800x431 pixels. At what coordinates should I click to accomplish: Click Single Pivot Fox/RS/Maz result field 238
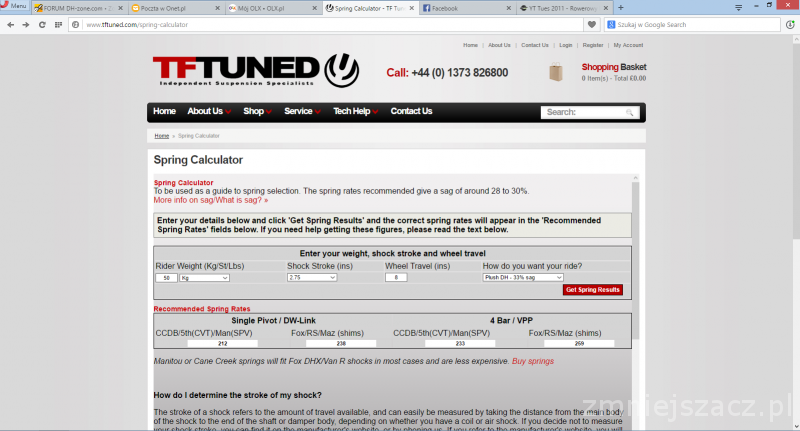[341, 344]
